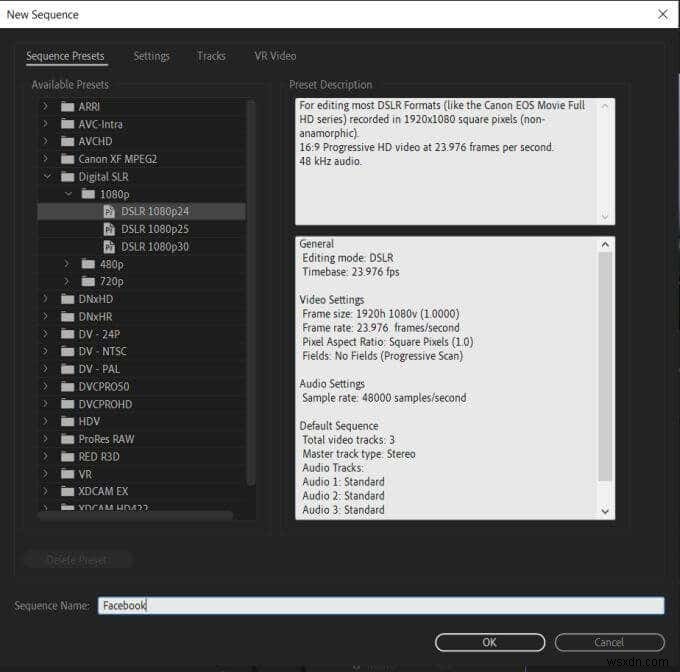Click the XDCAM EX folder icon

coord(67,491)
